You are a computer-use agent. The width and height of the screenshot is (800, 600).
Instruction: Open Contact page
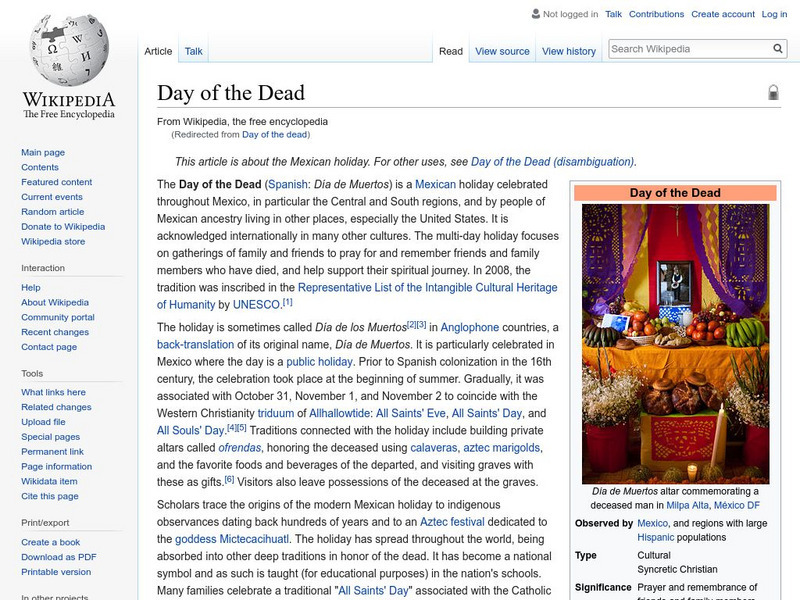click(49, 346)
